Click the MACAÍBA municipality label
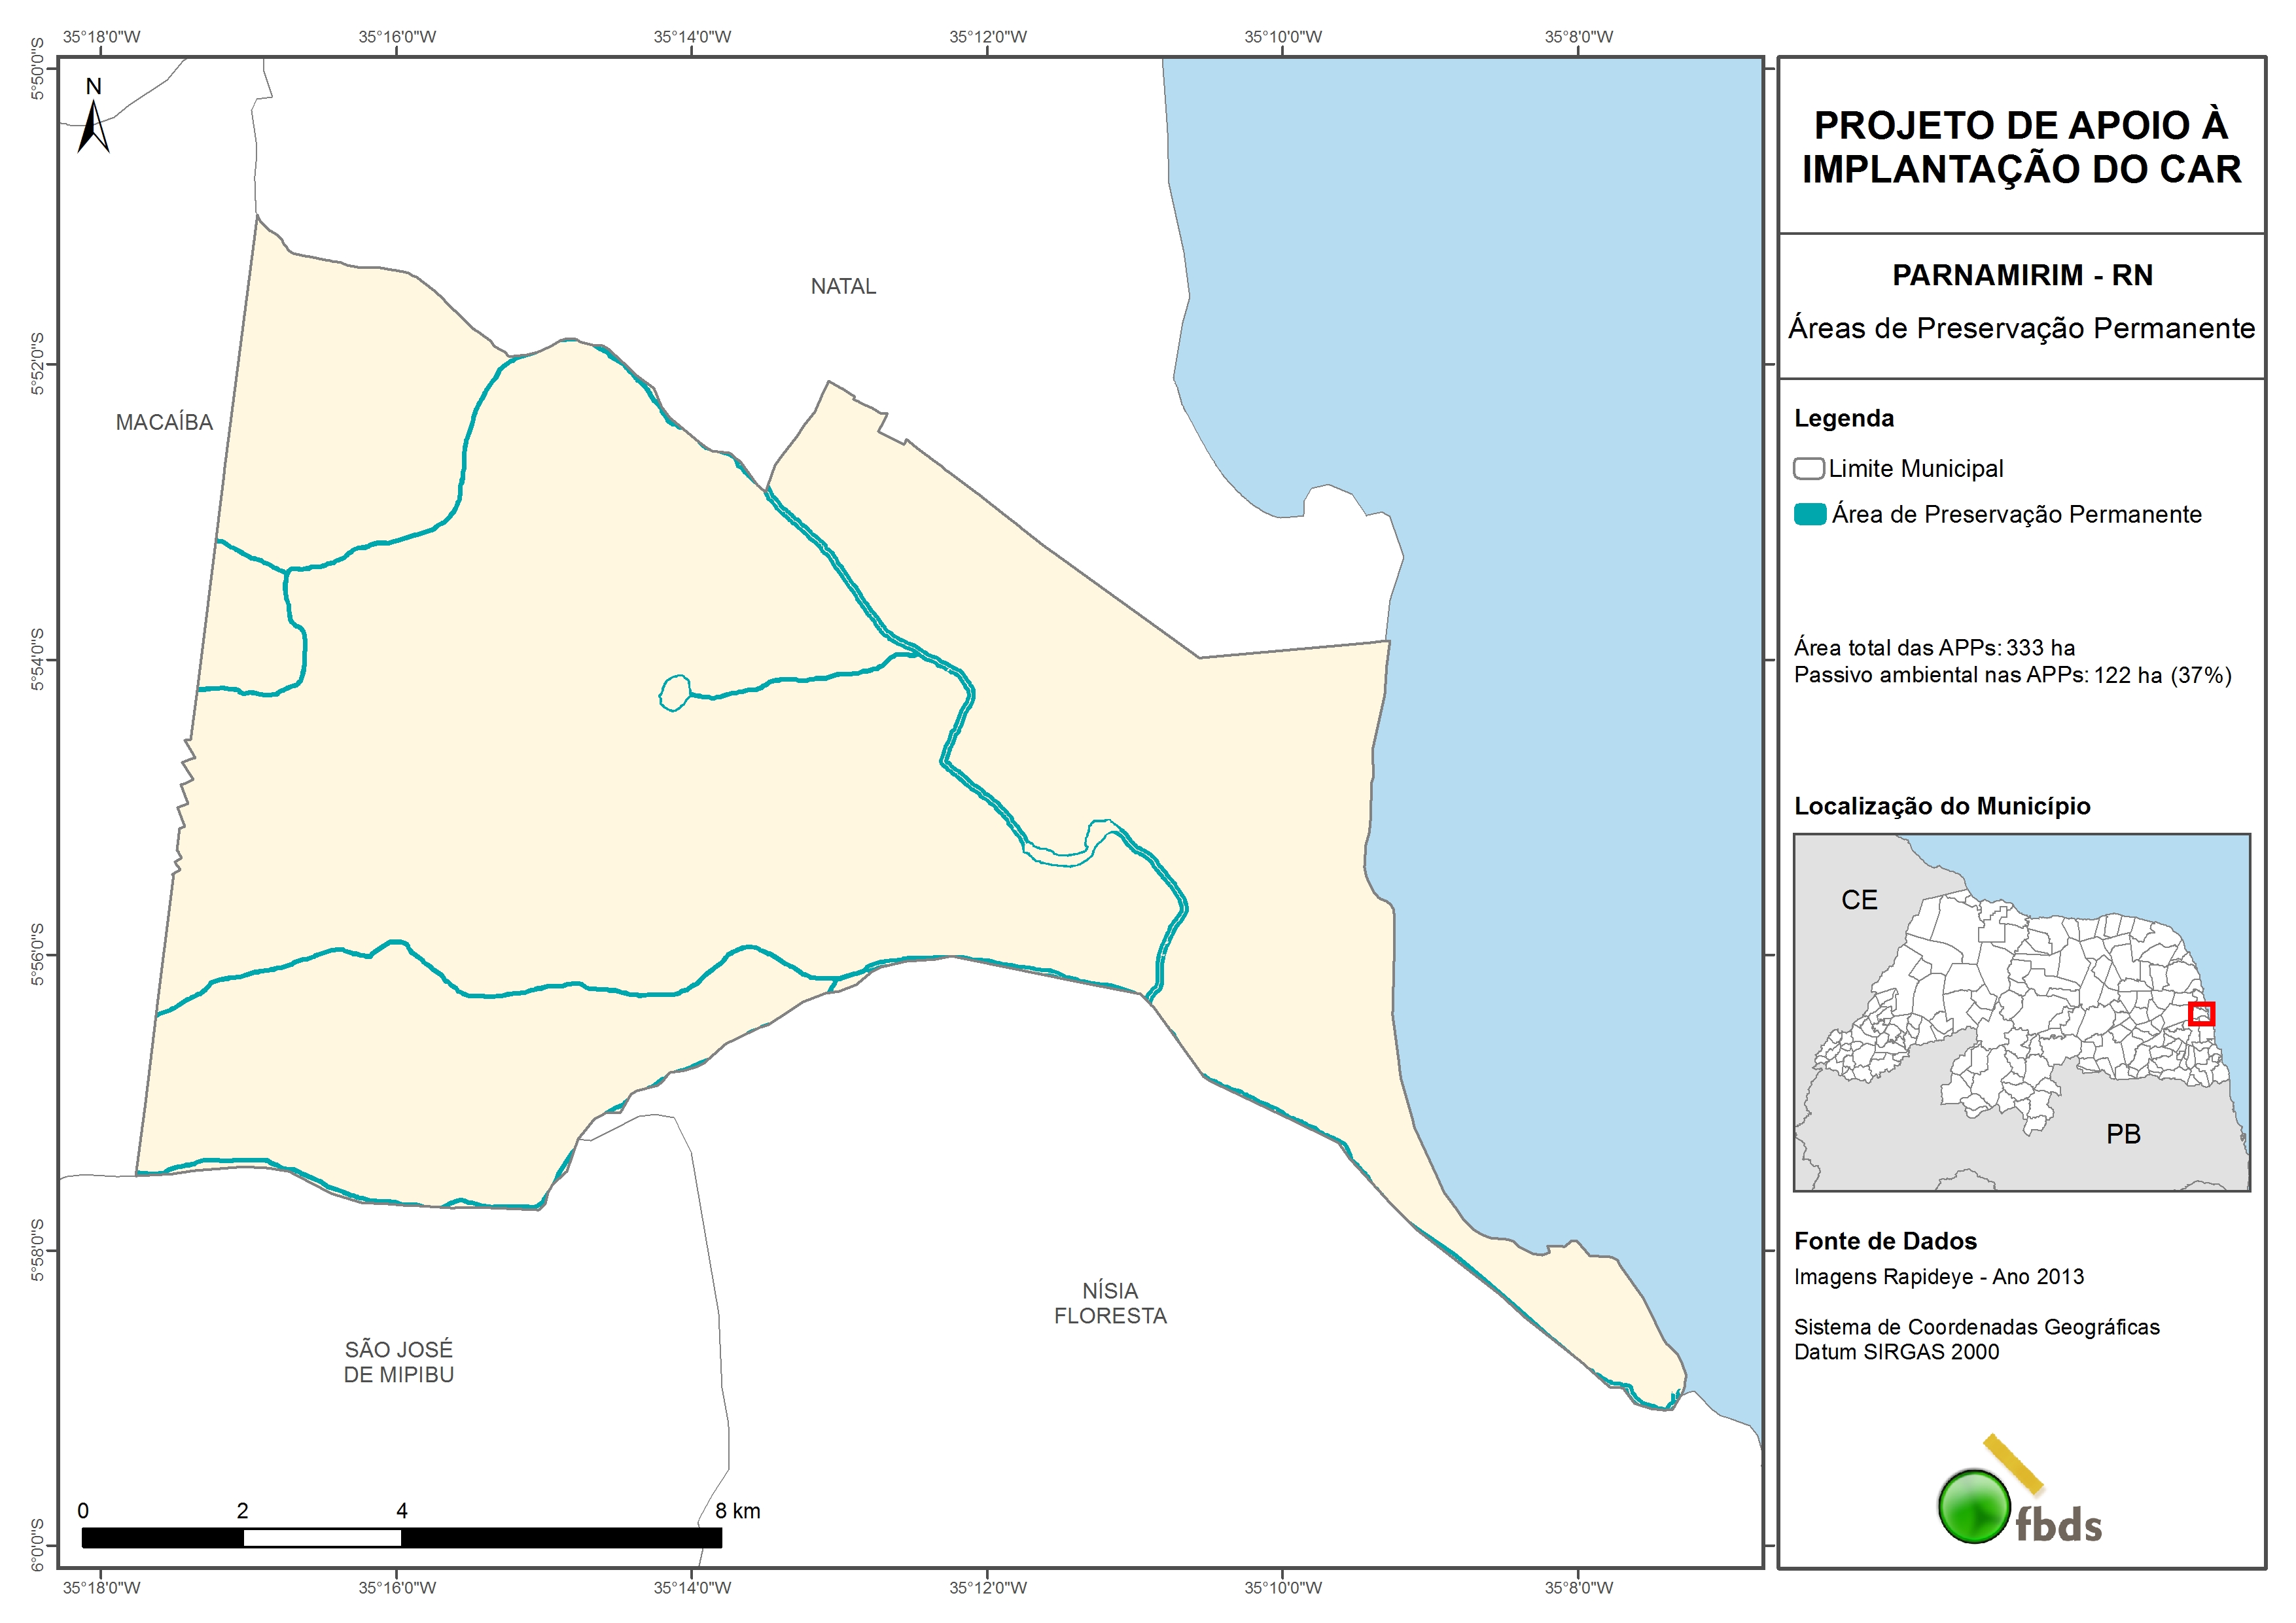The image size is (2296, 1623). (164, 423)
